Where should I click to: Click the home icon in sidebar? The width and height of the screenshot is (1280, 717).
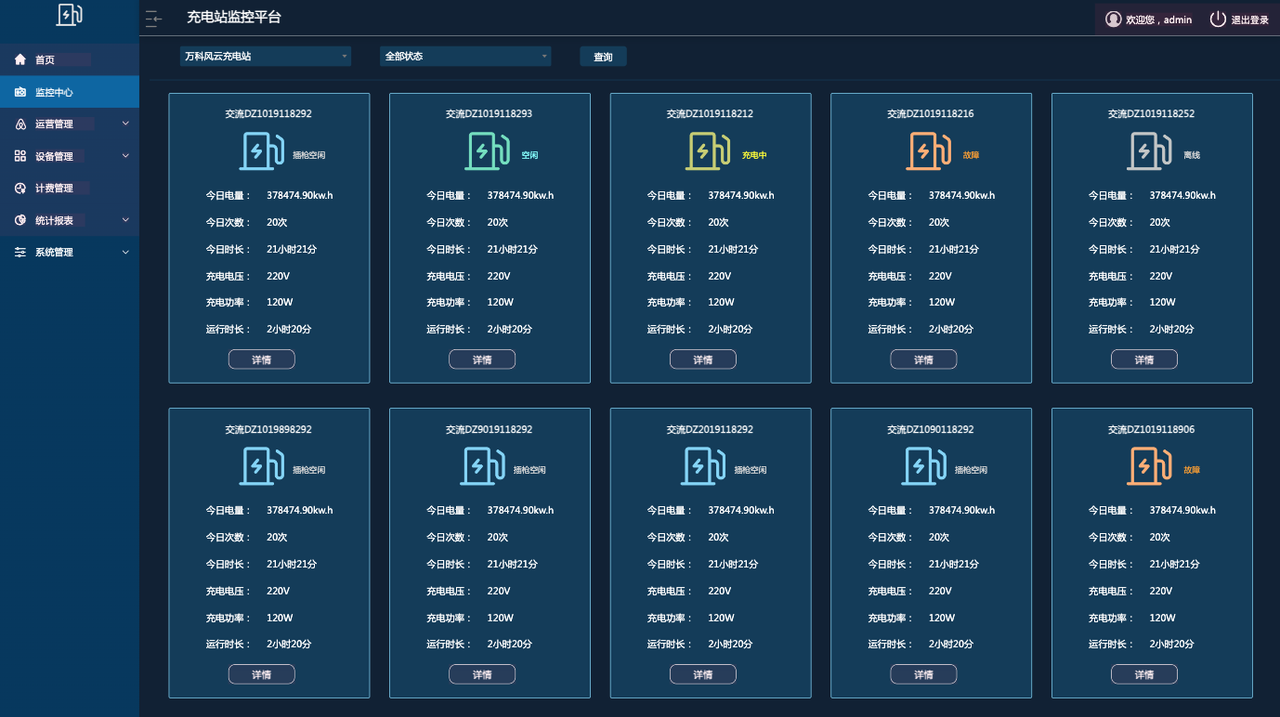[20, 60]
